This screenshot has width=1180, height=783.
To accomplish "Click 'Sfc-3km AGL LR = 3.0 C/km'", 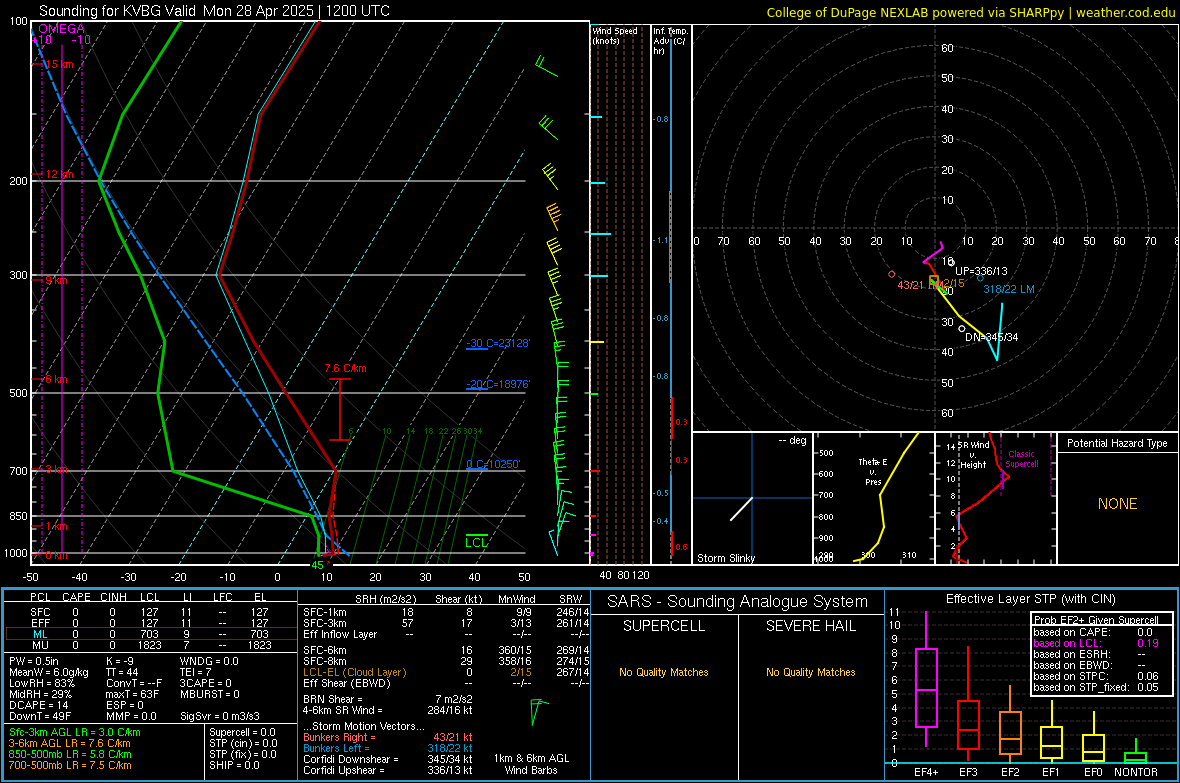I will [x=75, y=733].
